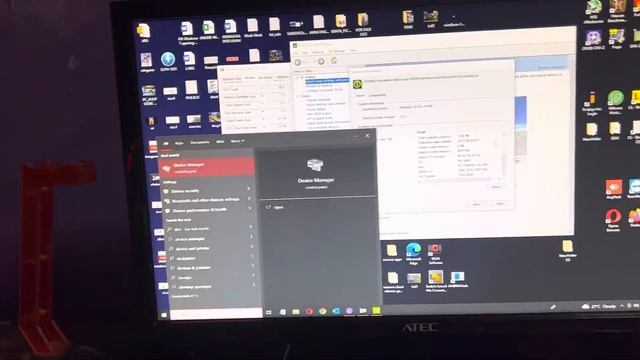Select highlighted 3D settings item in NVIDIA tree
The image size is (640, 360).
(327, 81)
